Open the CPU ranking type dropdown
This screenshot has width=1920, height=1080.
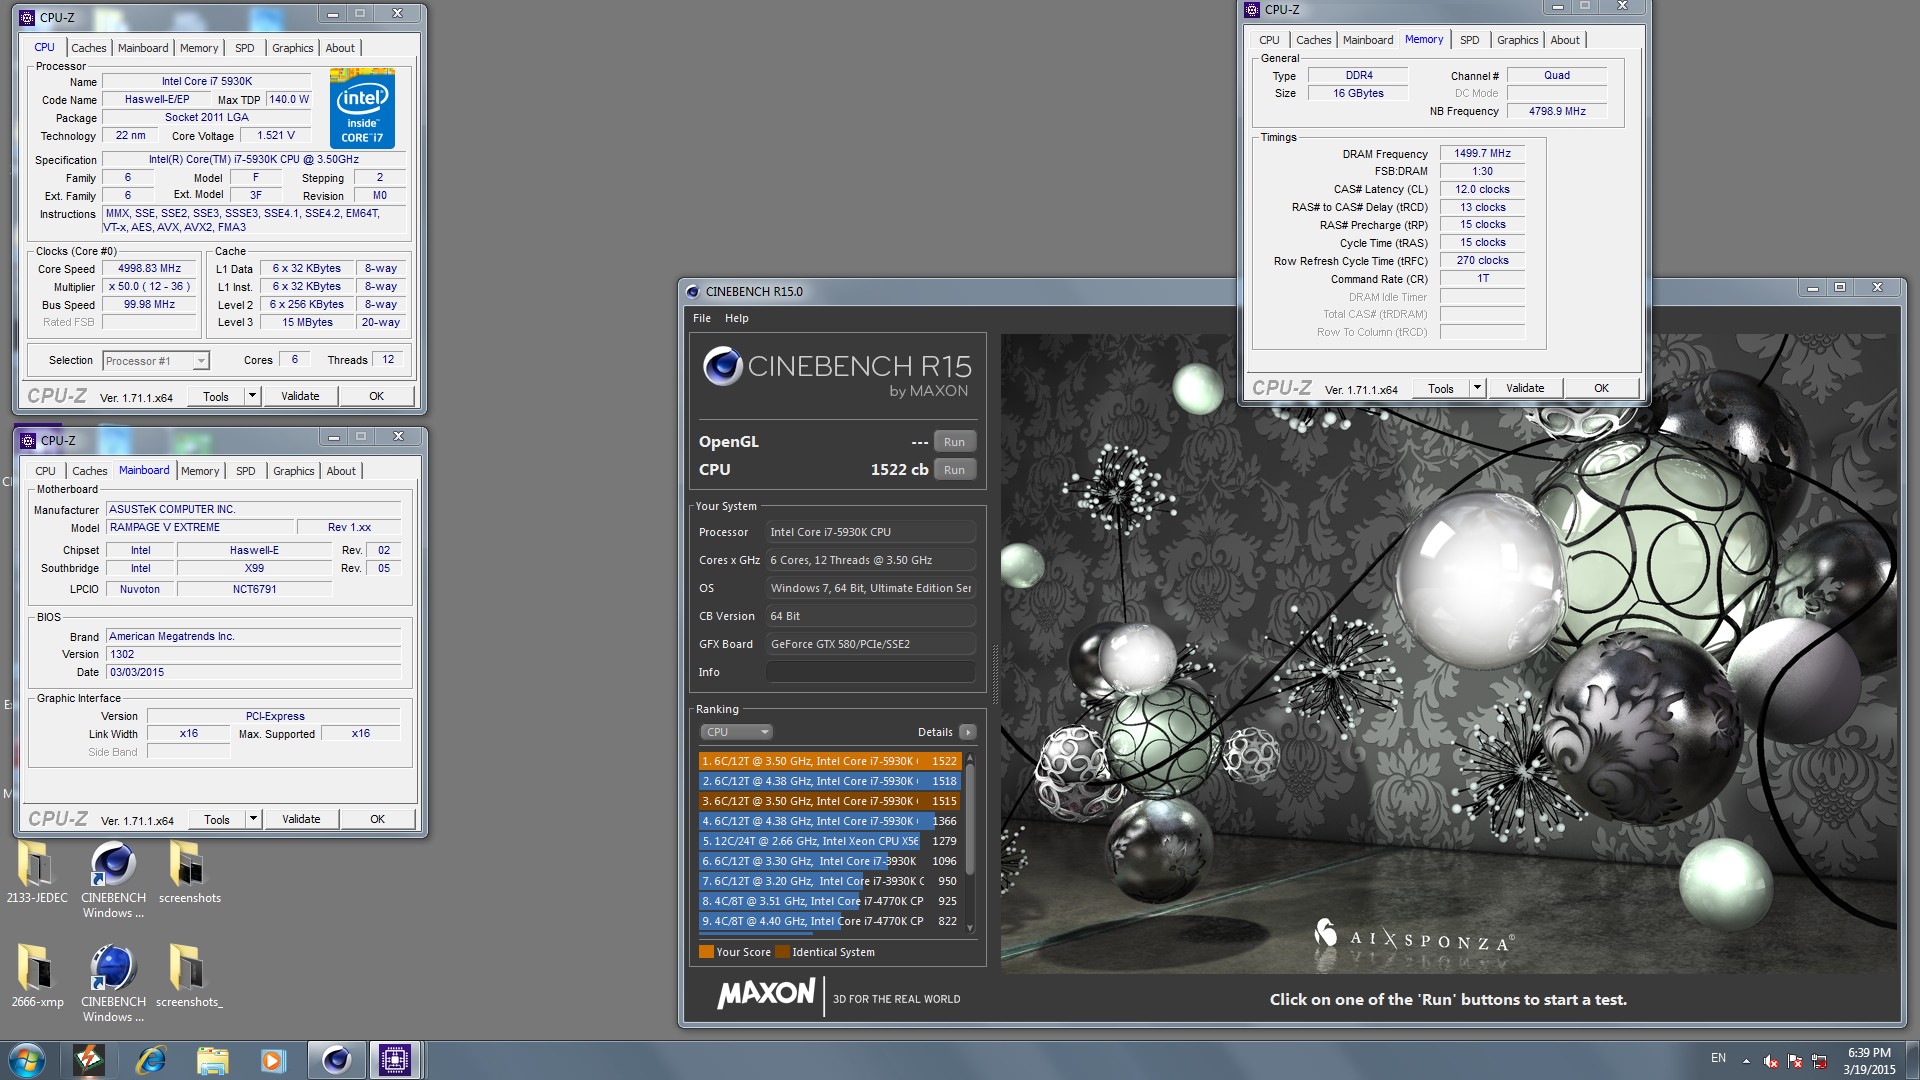pyautogui.click(x=736, y=732)
